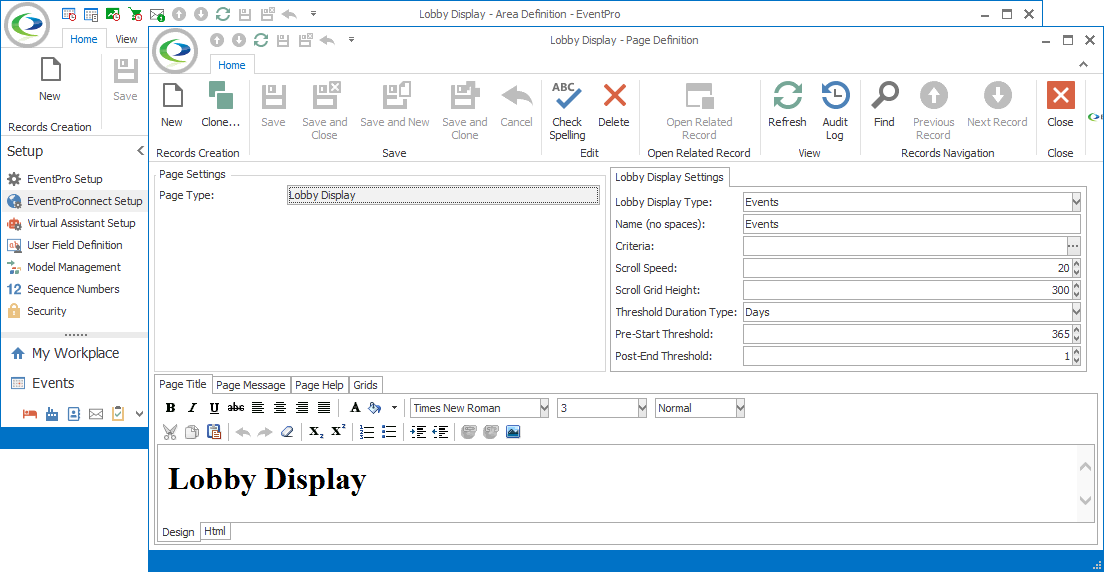Clear formatting with eraser icon
The height and width of the screenshot is (572, 1104).
pyautogui.click(x=286, y=432)
